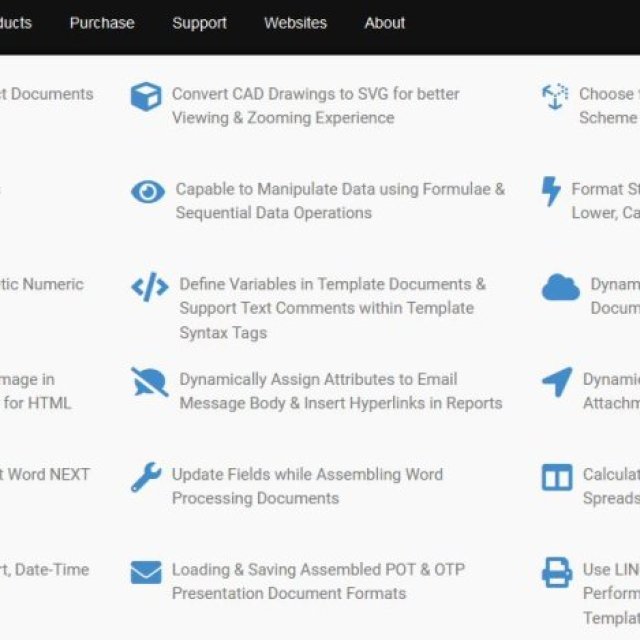Click the dashed cube icon at top right
This screenshot has height=640, width=640.
point(554,97)
